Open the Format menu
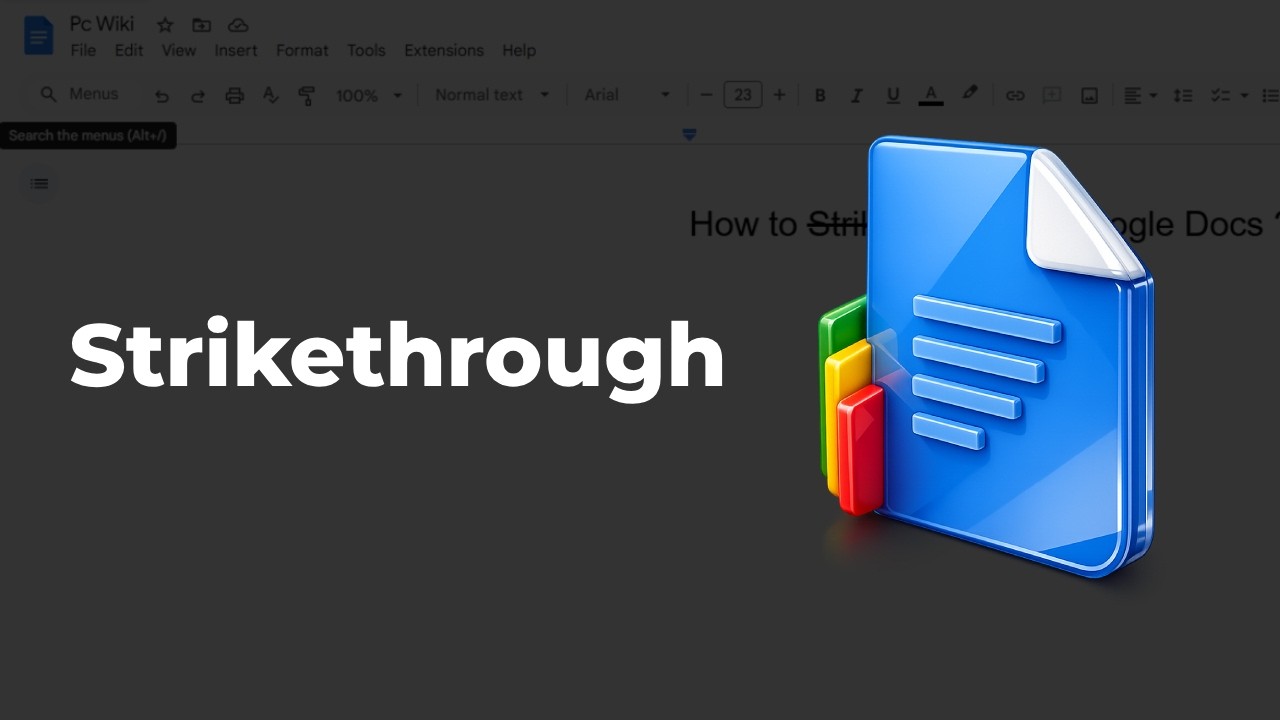This screenshot has width=1280, height=720. 302,50
